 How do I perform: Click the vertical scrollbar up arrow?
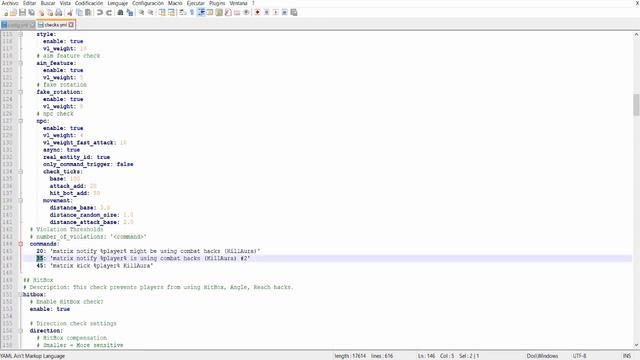[636, 35]
